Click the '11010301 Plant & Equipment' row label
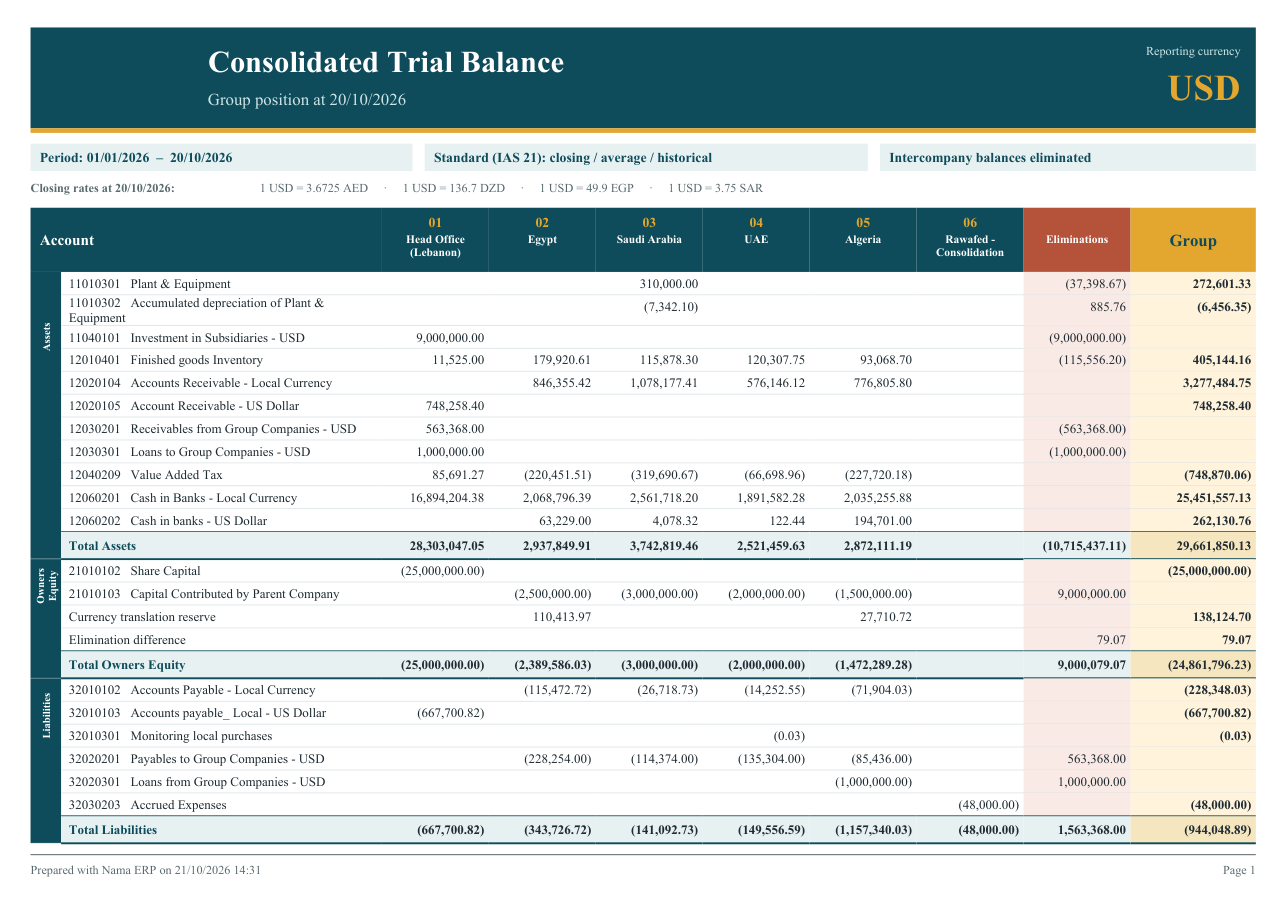This screenshot has height=910, width=1287. point(149,284)
